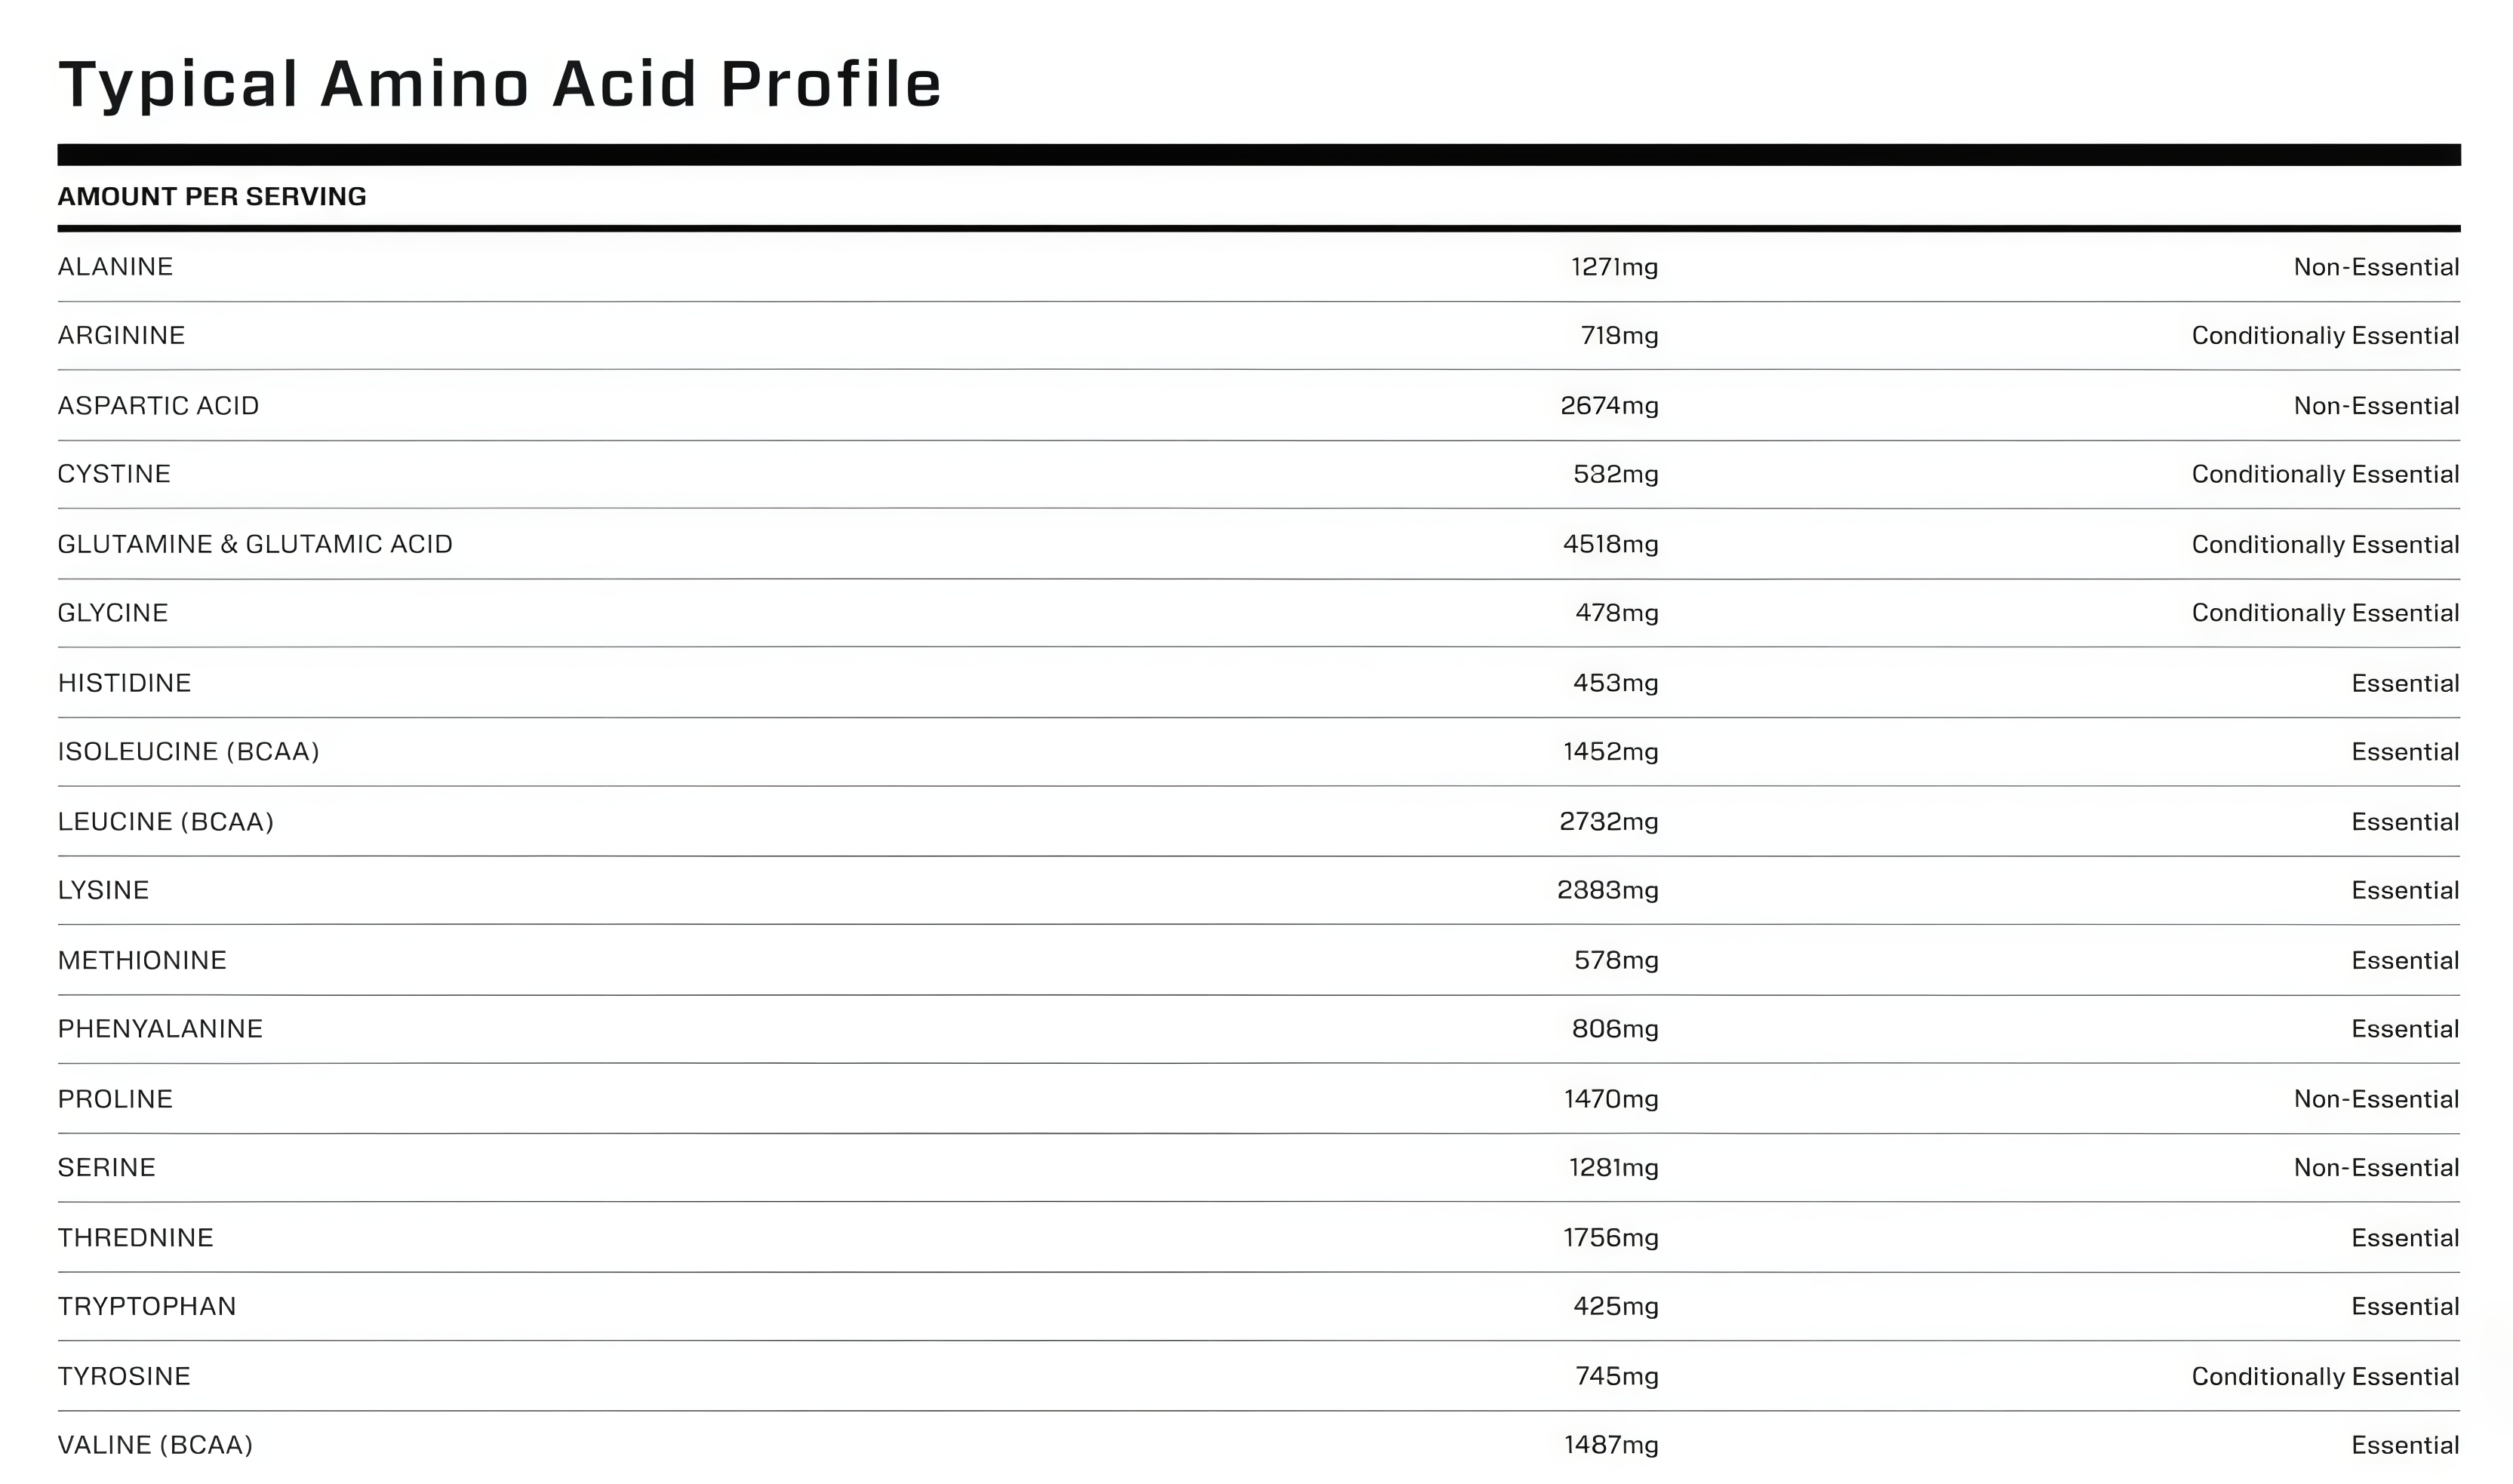Select the ALANINE row label
The width and height of the screenshot is (2513, 1484).
point(115,267)
